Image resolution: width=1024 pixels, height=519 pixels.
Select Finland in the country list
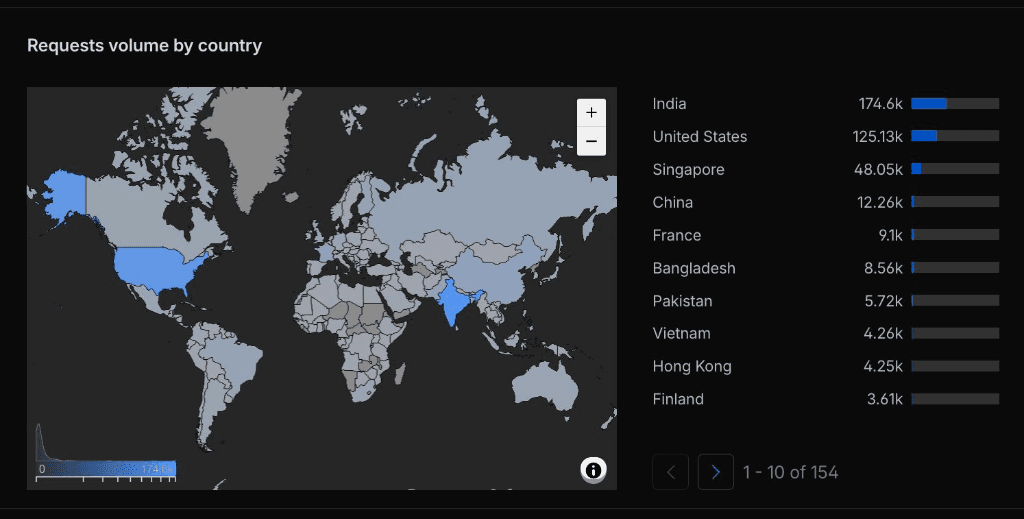[x=678, y=399]
